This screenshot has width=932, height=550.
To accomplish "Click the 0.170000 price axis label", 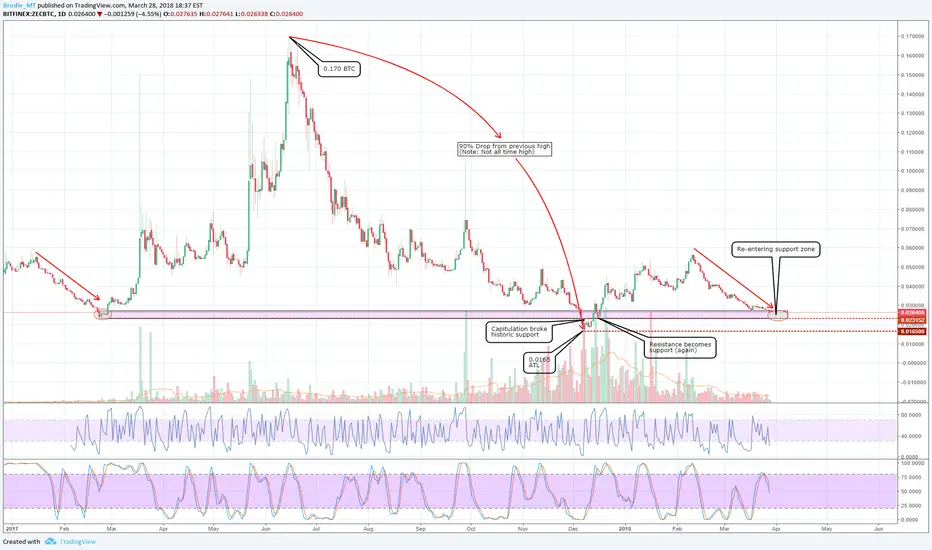I will 912,36.
